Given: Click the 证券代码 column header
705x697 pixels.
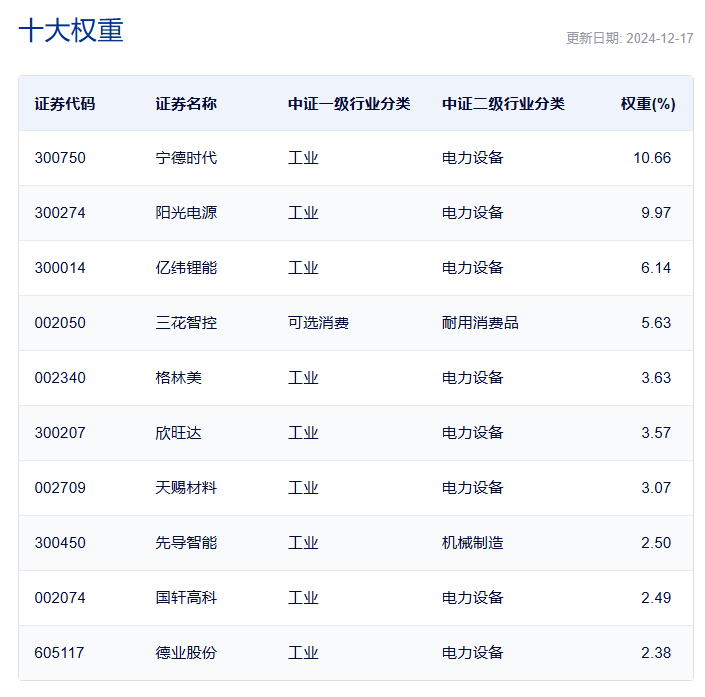Looking at the screenshot, I should [x=65, y=104].
